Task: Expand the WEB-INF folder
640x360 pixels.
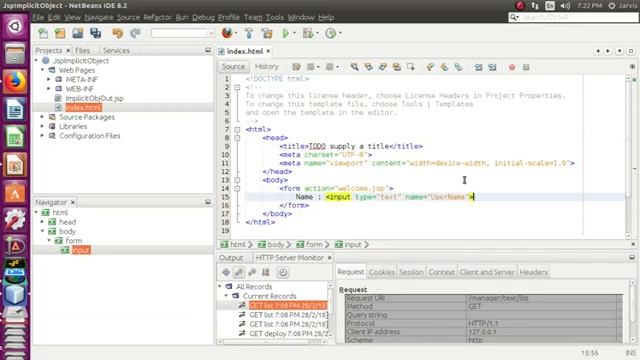Action: point(49,89)
